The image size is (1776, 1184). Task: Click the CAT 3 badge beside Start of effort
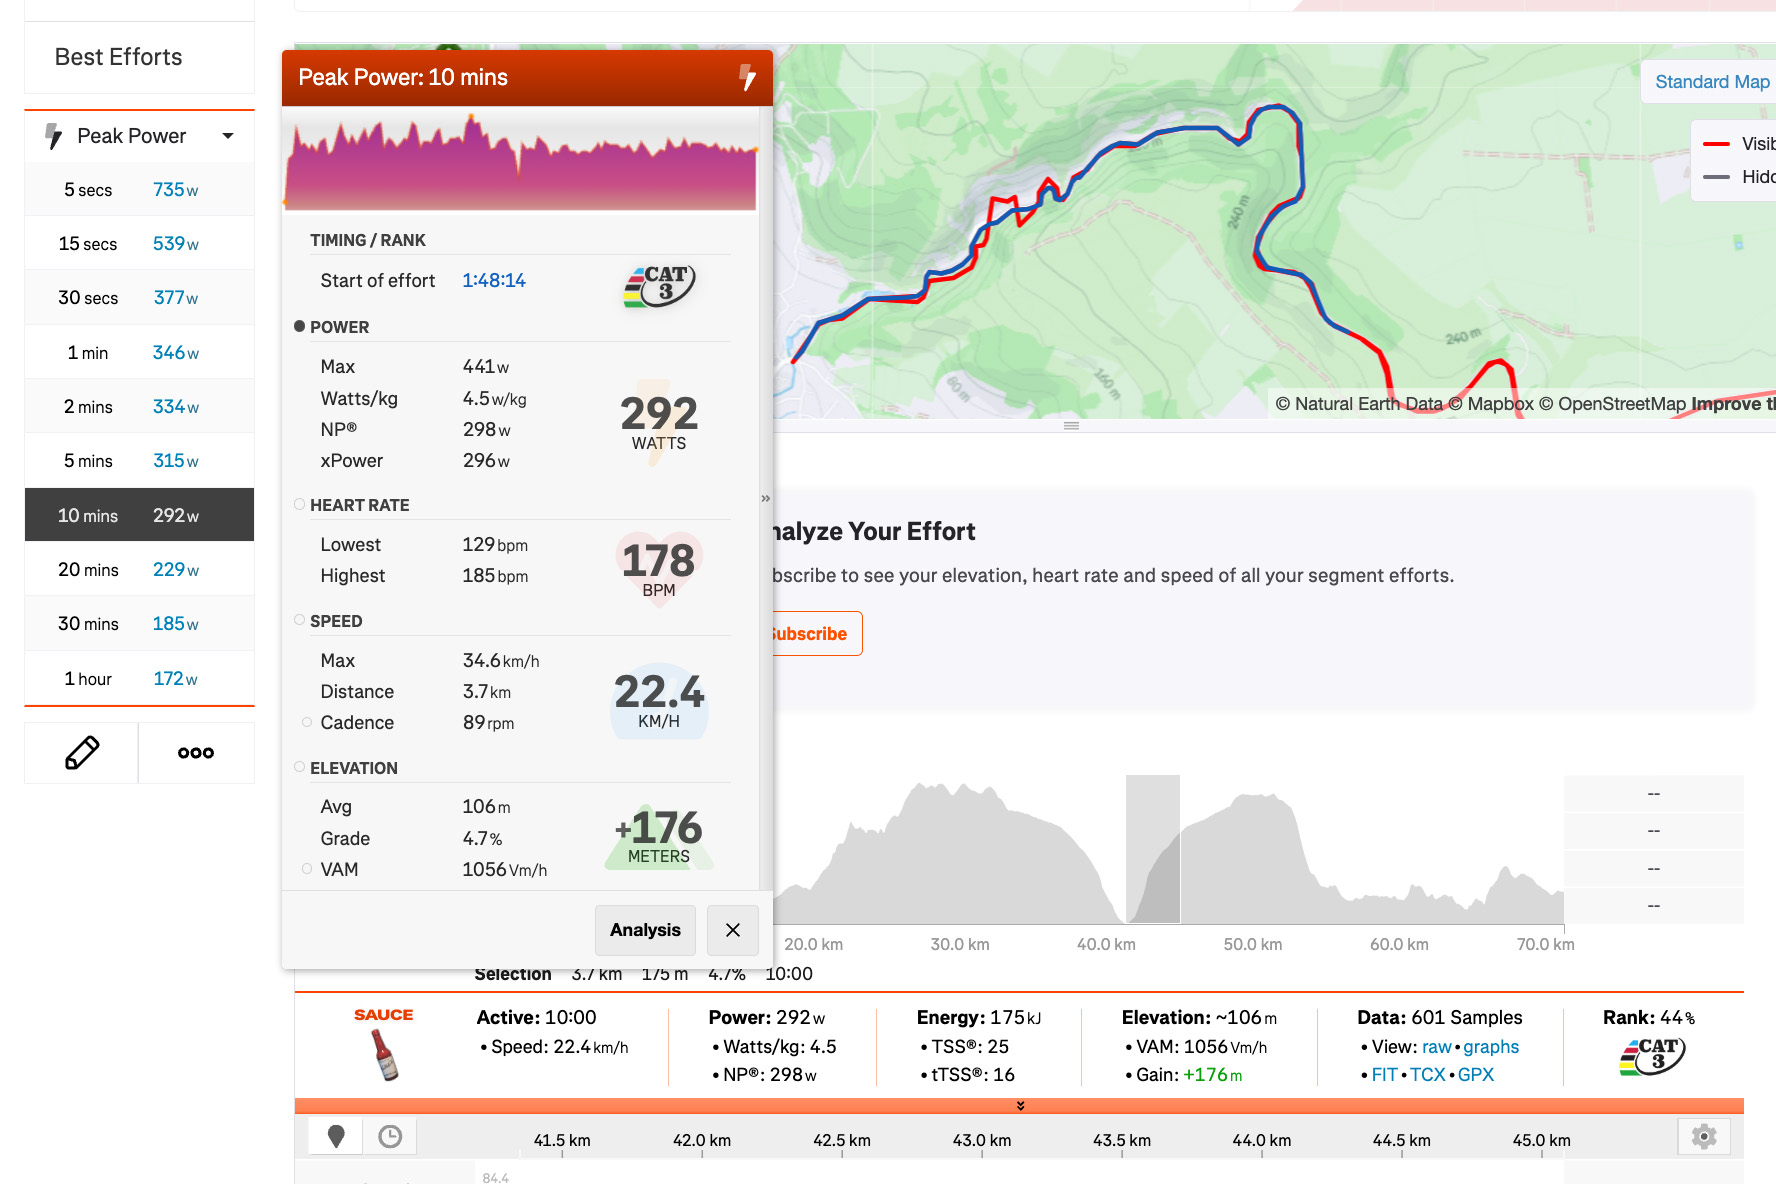pos(659,286)
